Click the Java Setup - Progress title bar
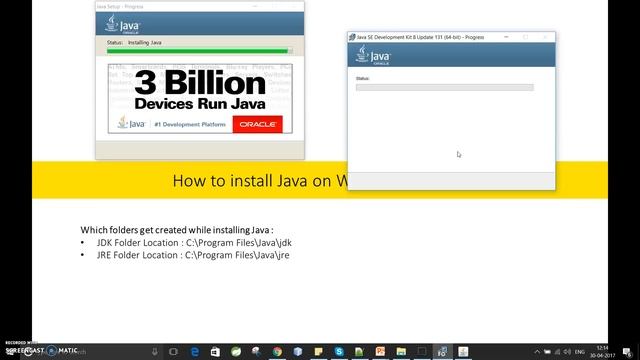 tap(200, 7)
